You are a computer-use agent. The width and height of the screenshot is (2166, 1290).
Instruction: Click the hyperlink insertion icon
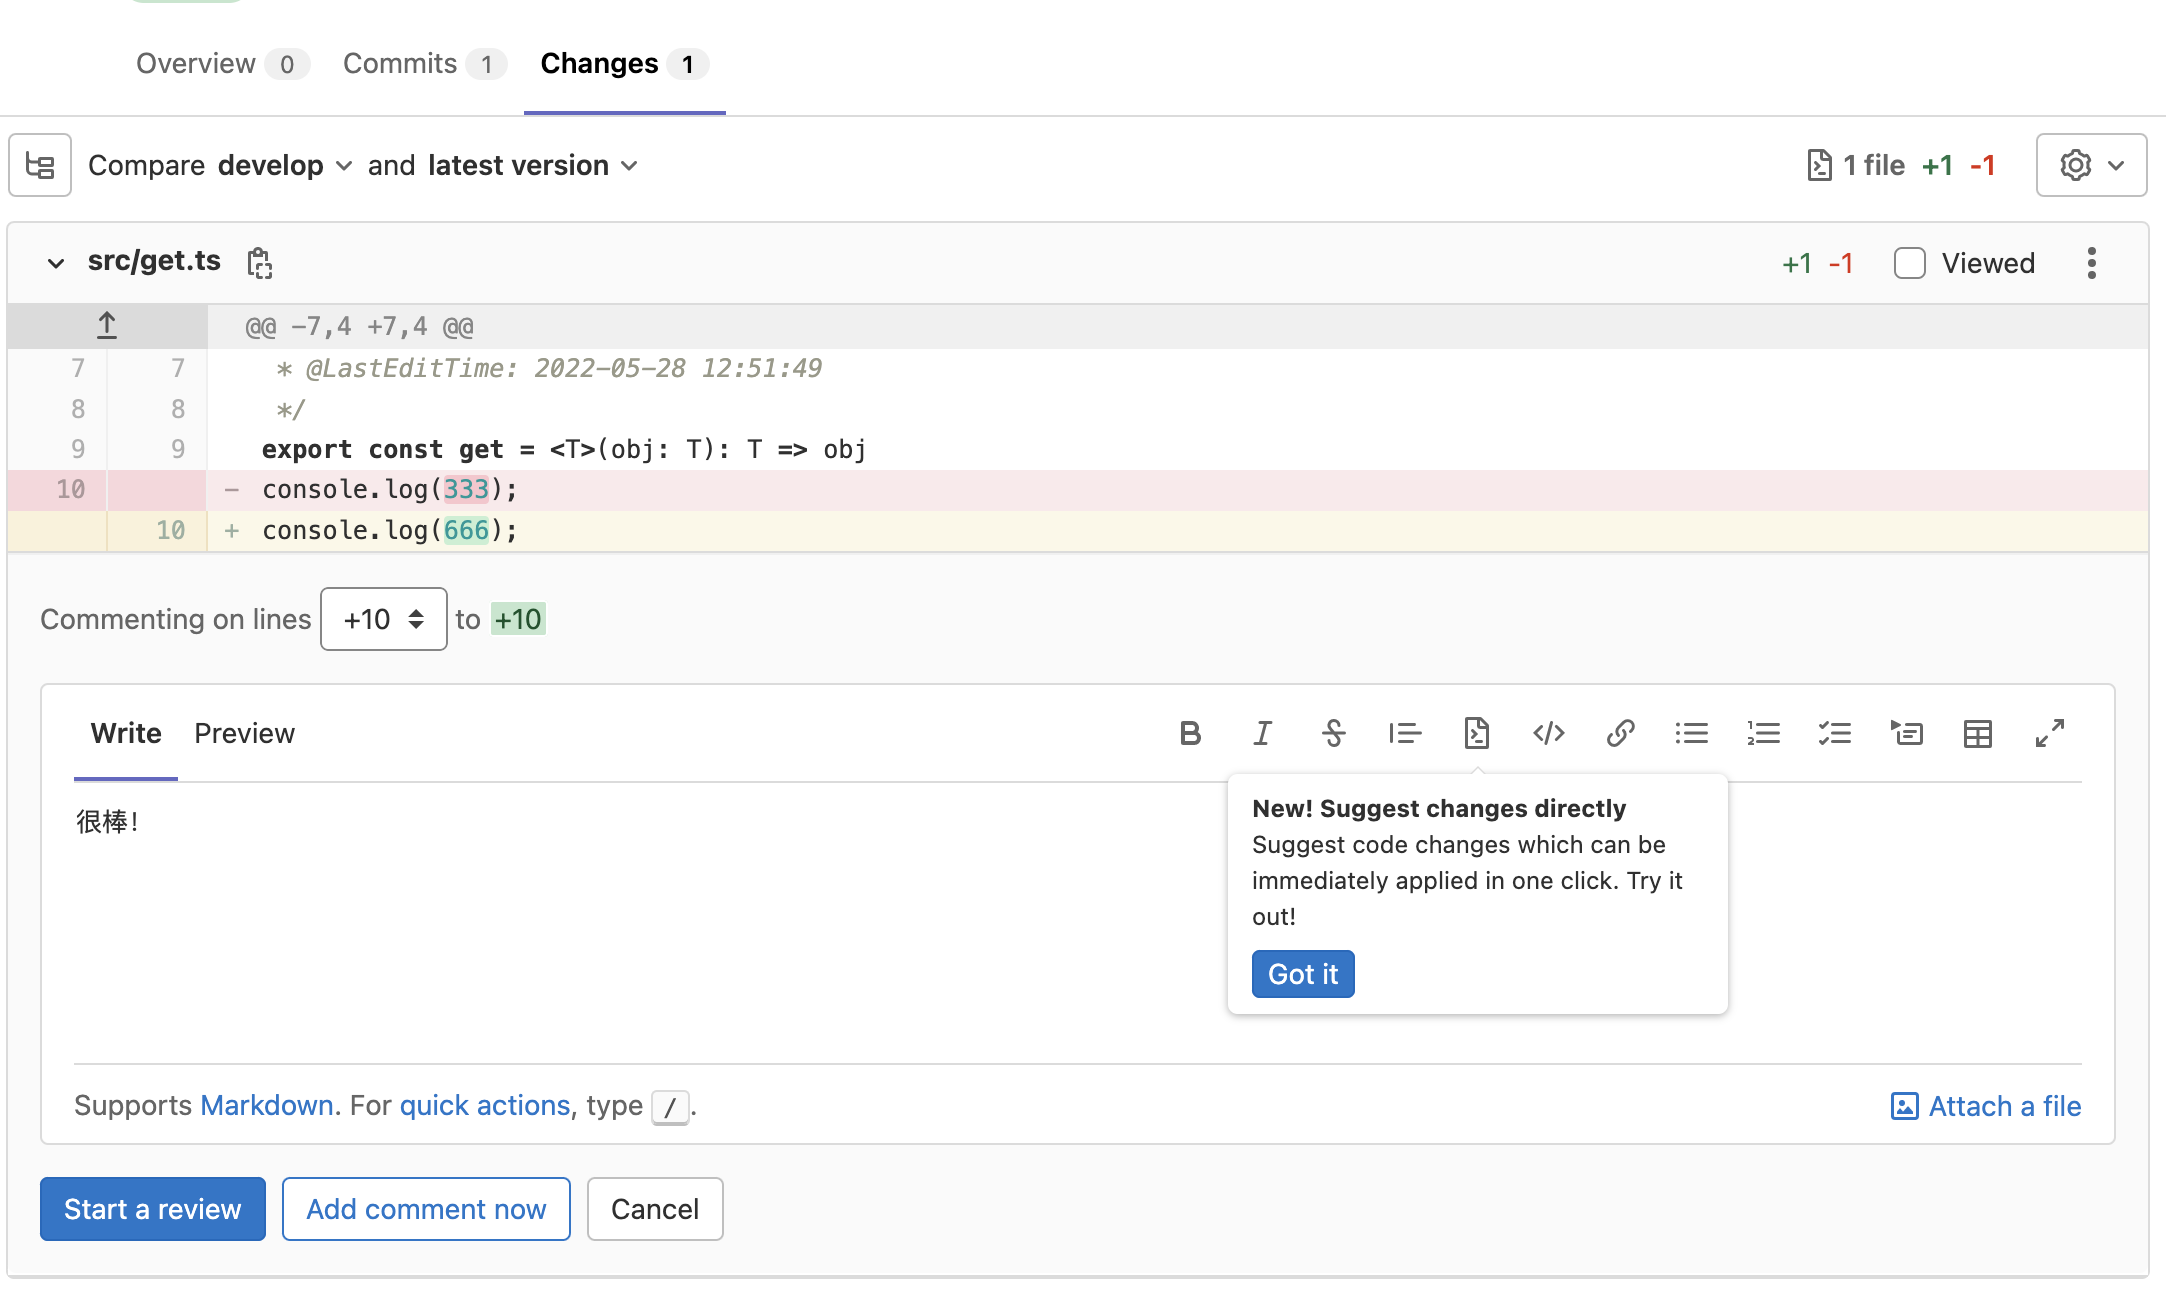point(1620,733)
